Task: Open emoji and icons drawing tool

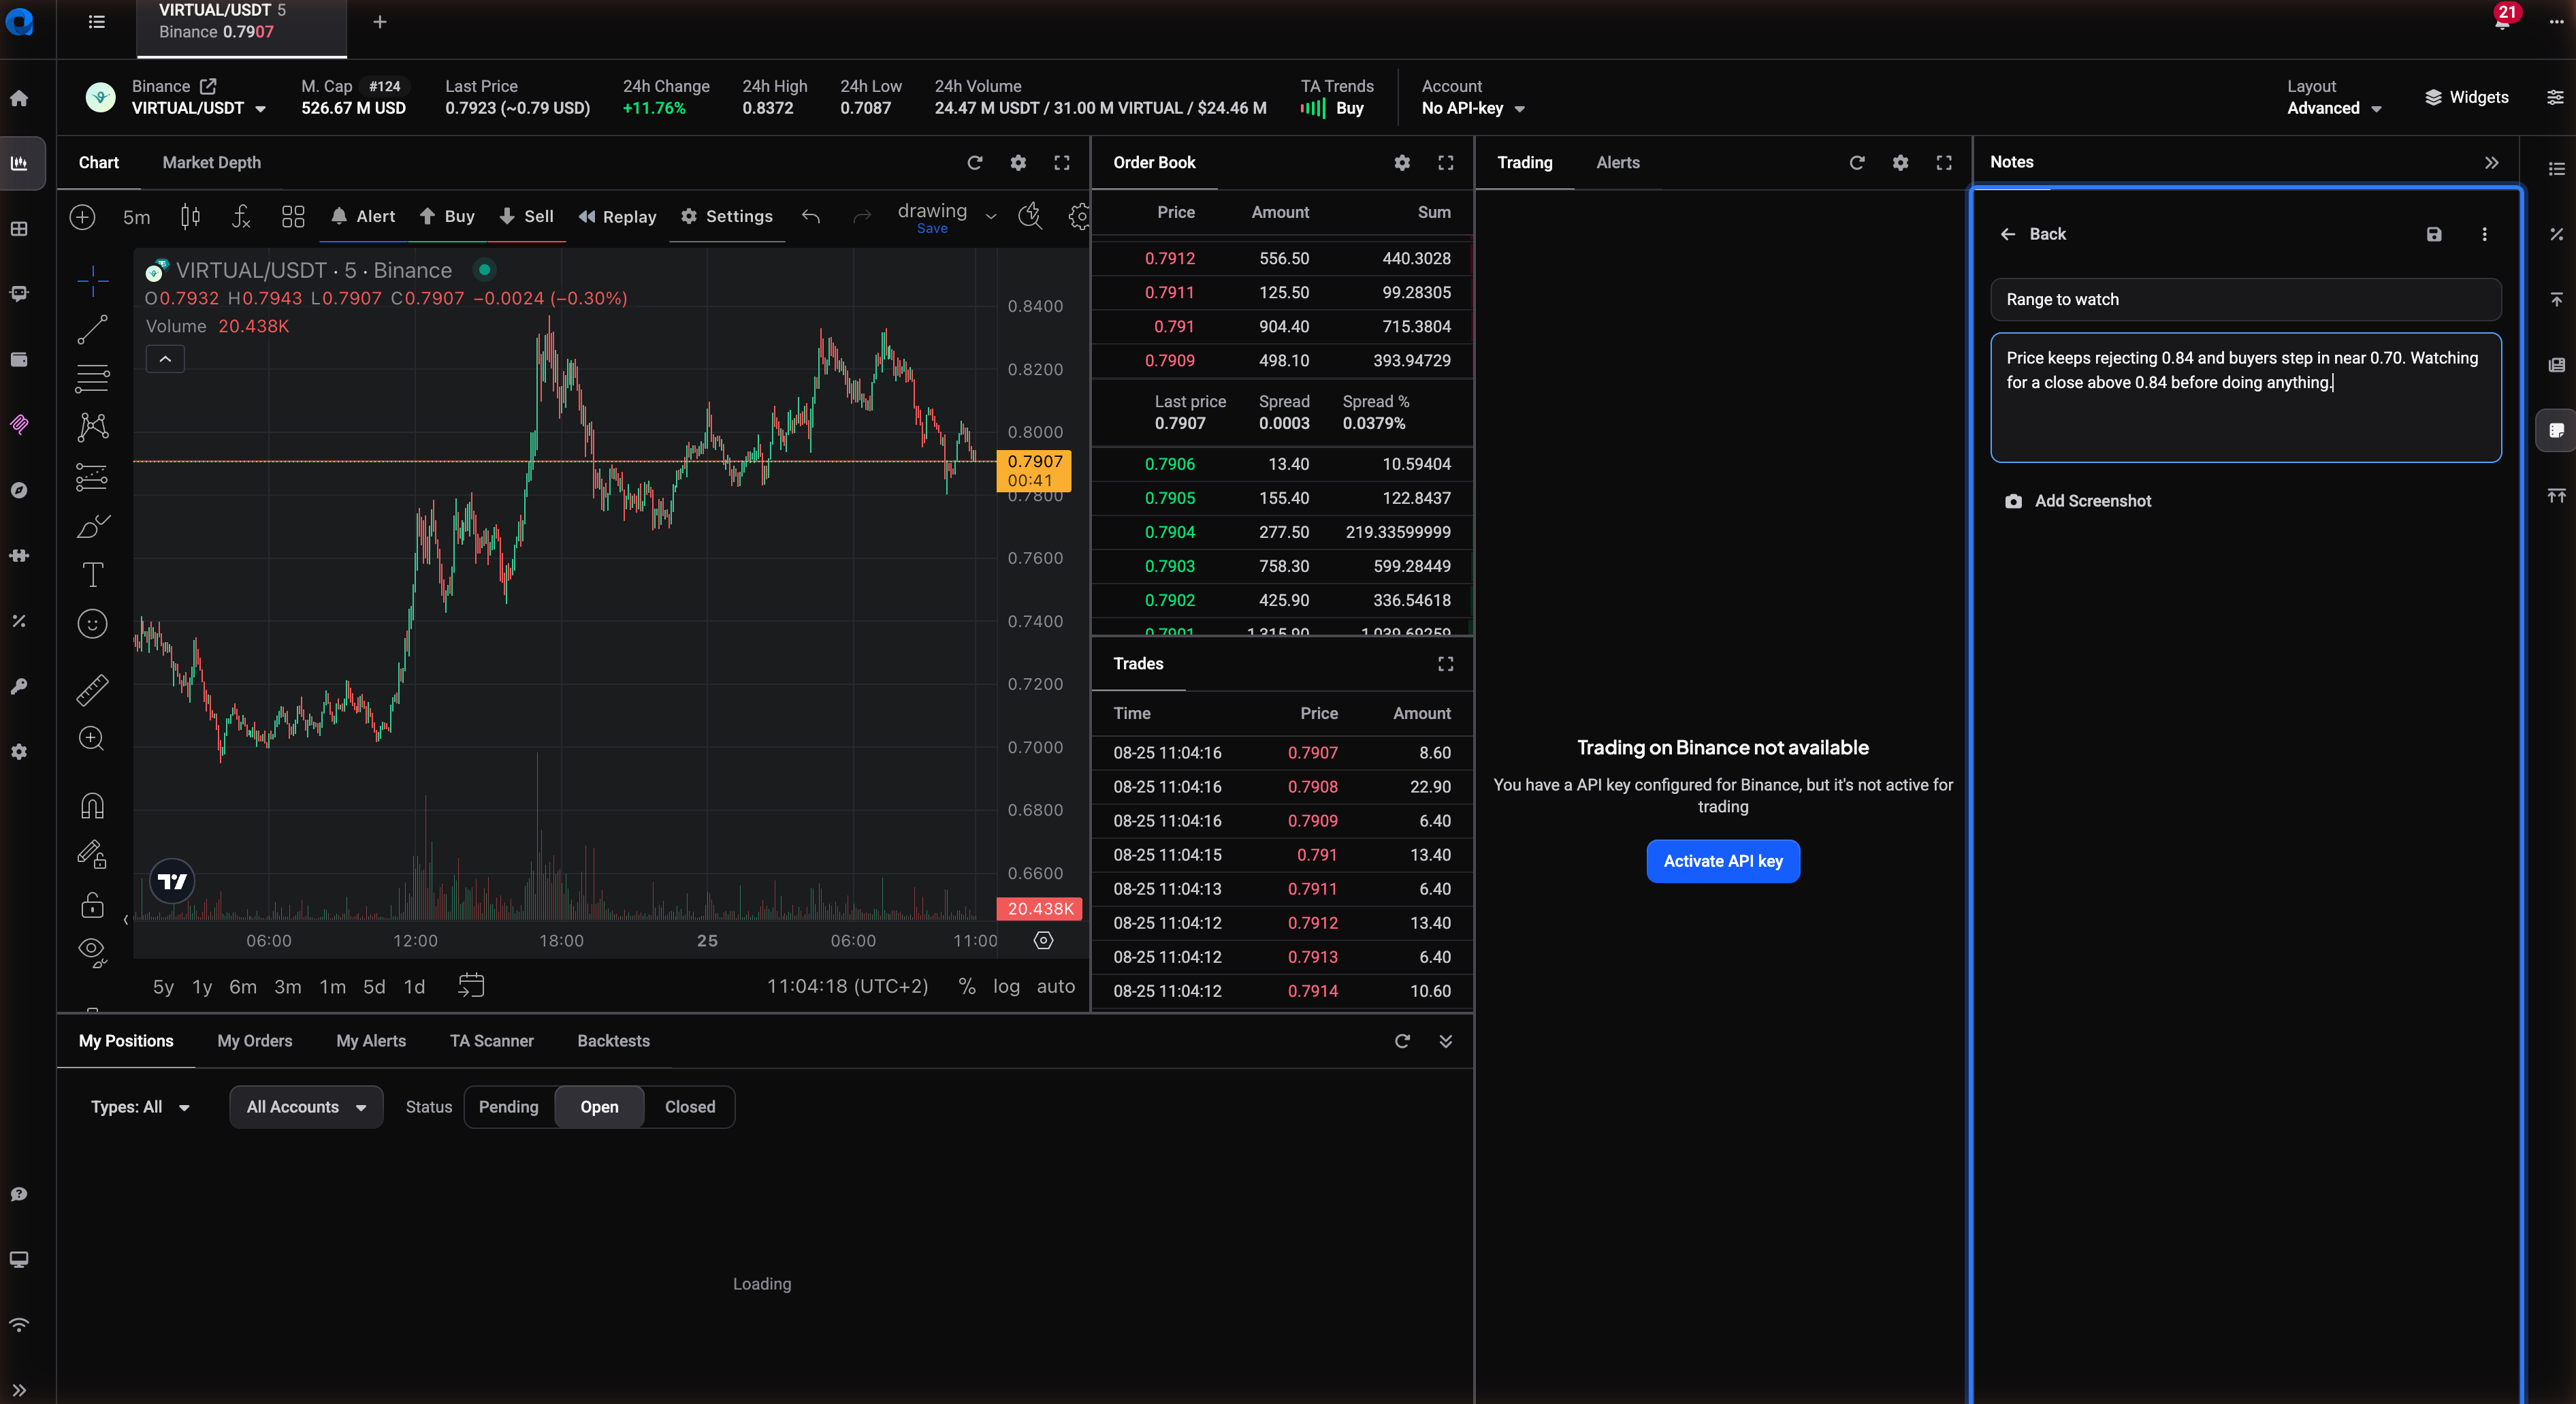Action: pos(92,624)
